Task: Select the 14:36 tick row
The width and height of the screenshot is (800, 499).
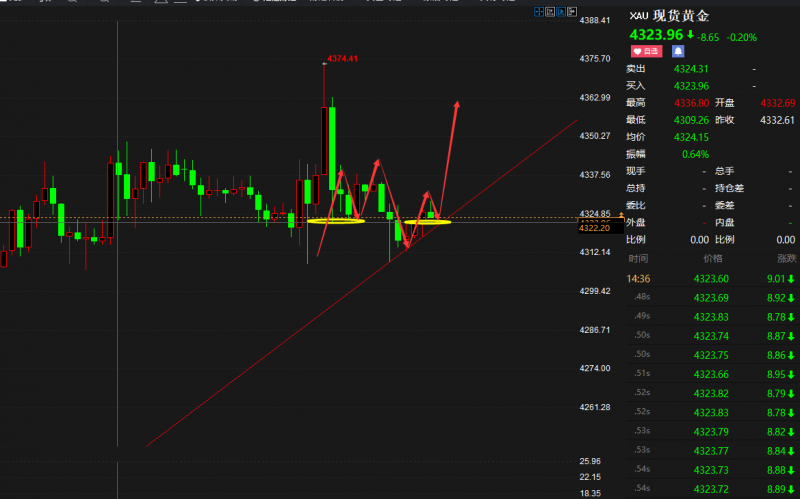Action: [x=710, y=279]
